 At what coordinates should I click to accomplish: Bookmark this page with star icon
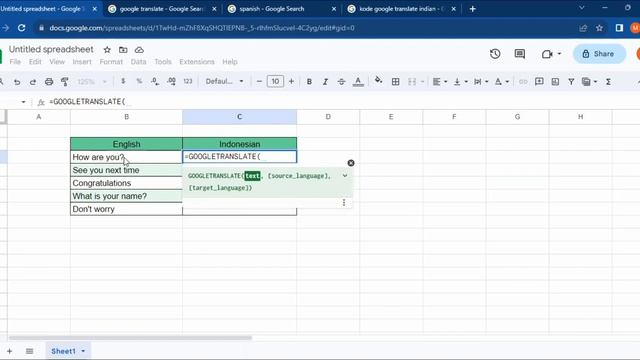599,28
